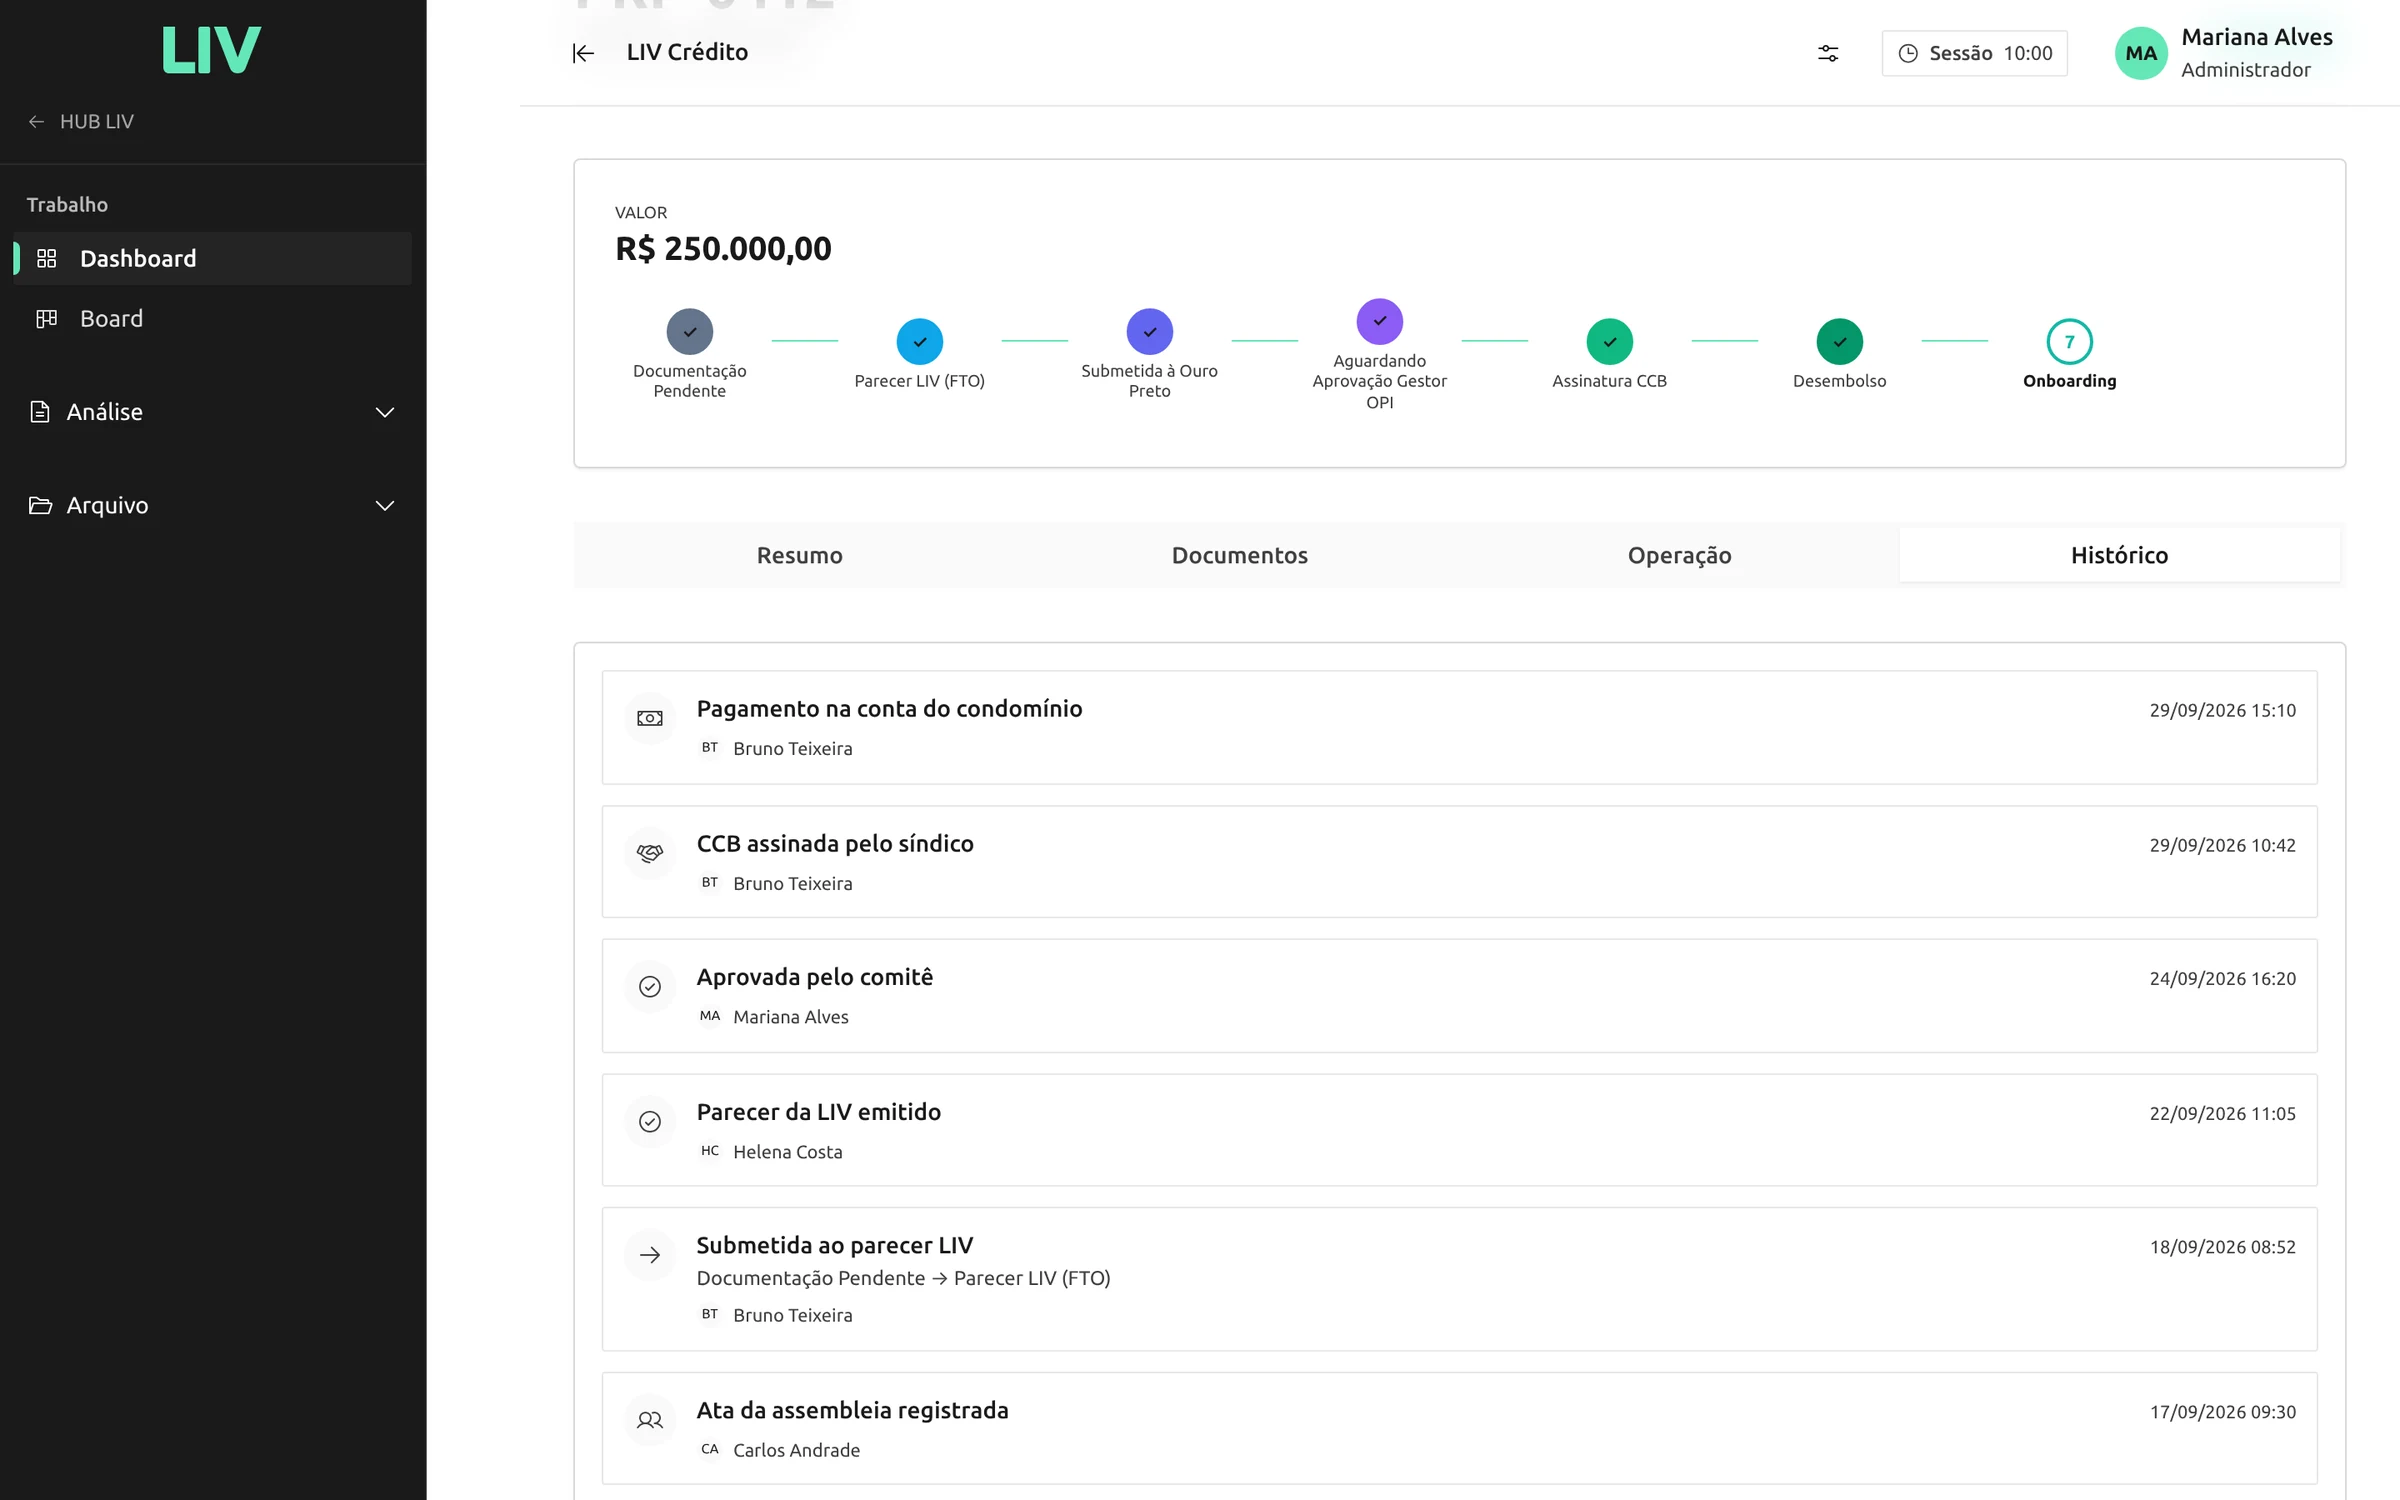Select the Assinatura CCB step circle

coord(1610,341)
